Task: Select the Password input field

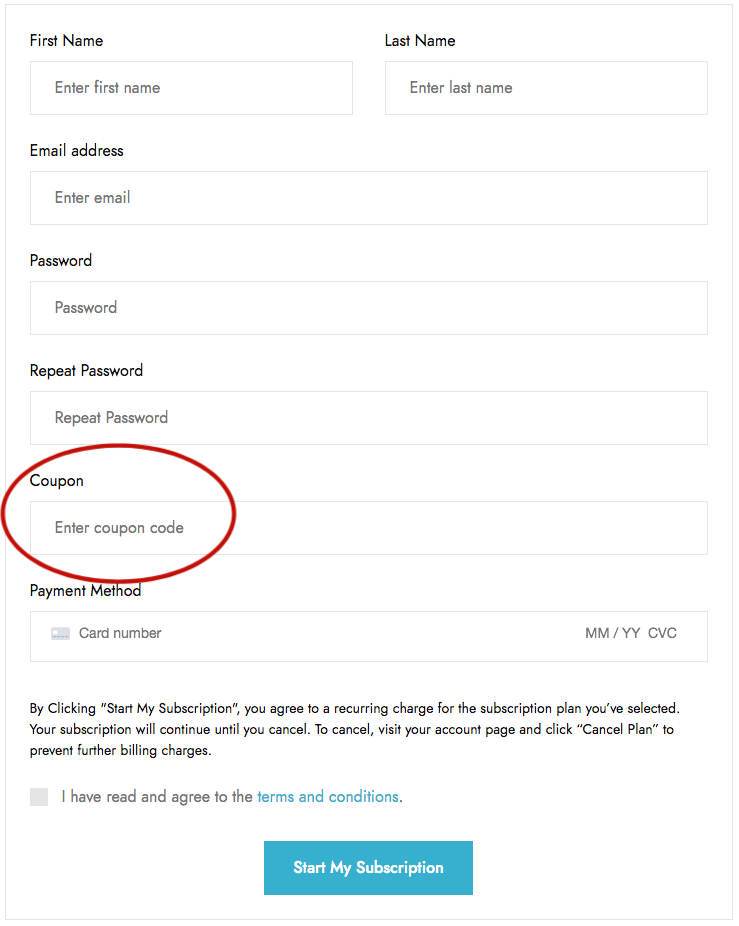Action: 369,308
